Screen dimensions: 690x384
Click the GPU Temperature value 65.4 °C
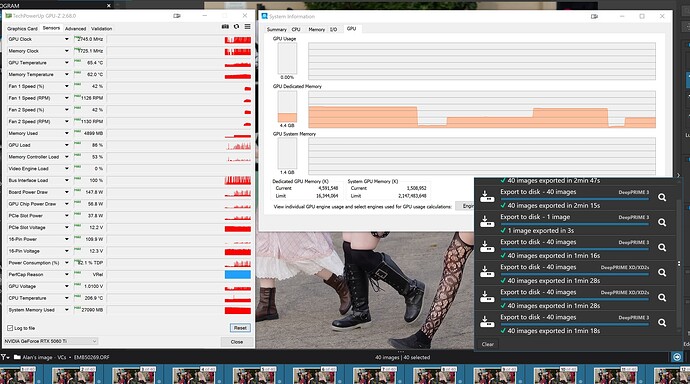pos(95,63)
